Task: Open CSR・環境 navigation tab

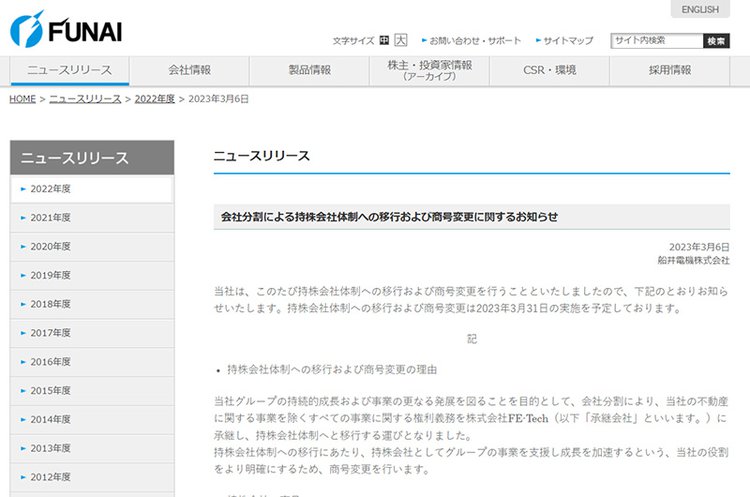Action: [x=549, y=70]
